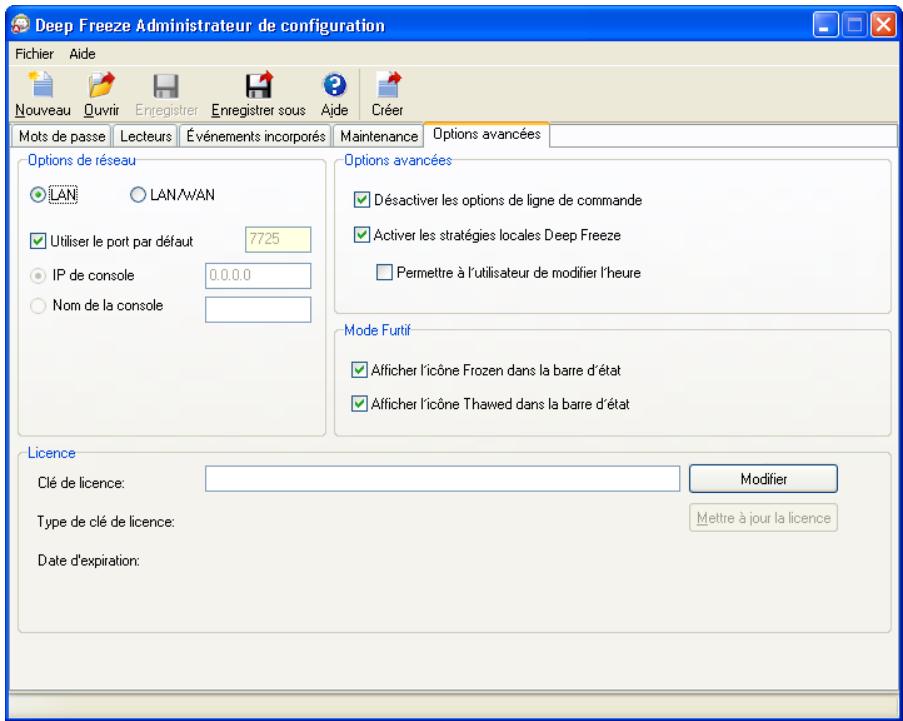
Task: Open help via the Aide question-mark icon
Action: pyautogui.click(x=335, y=85)
